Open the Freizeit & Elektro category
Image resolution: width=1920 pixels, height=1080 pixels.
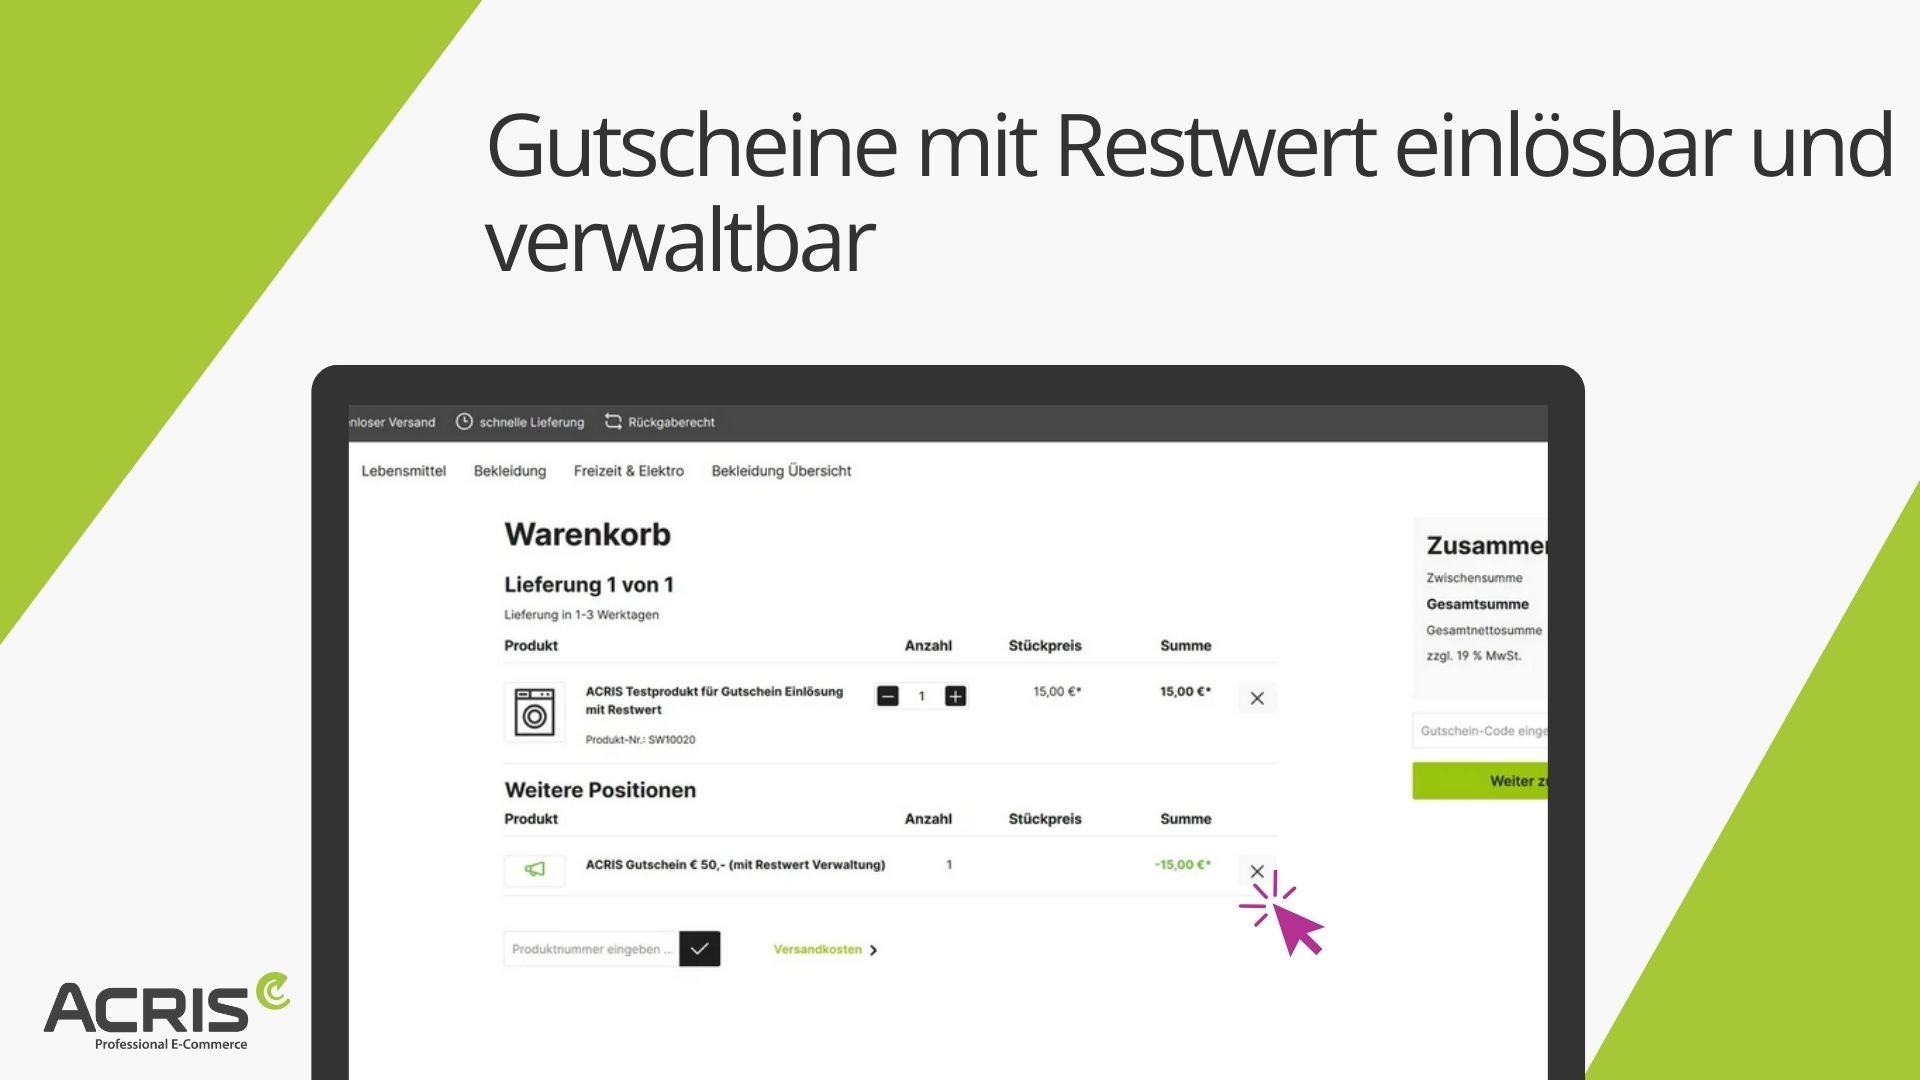click(x=629, y=471)
